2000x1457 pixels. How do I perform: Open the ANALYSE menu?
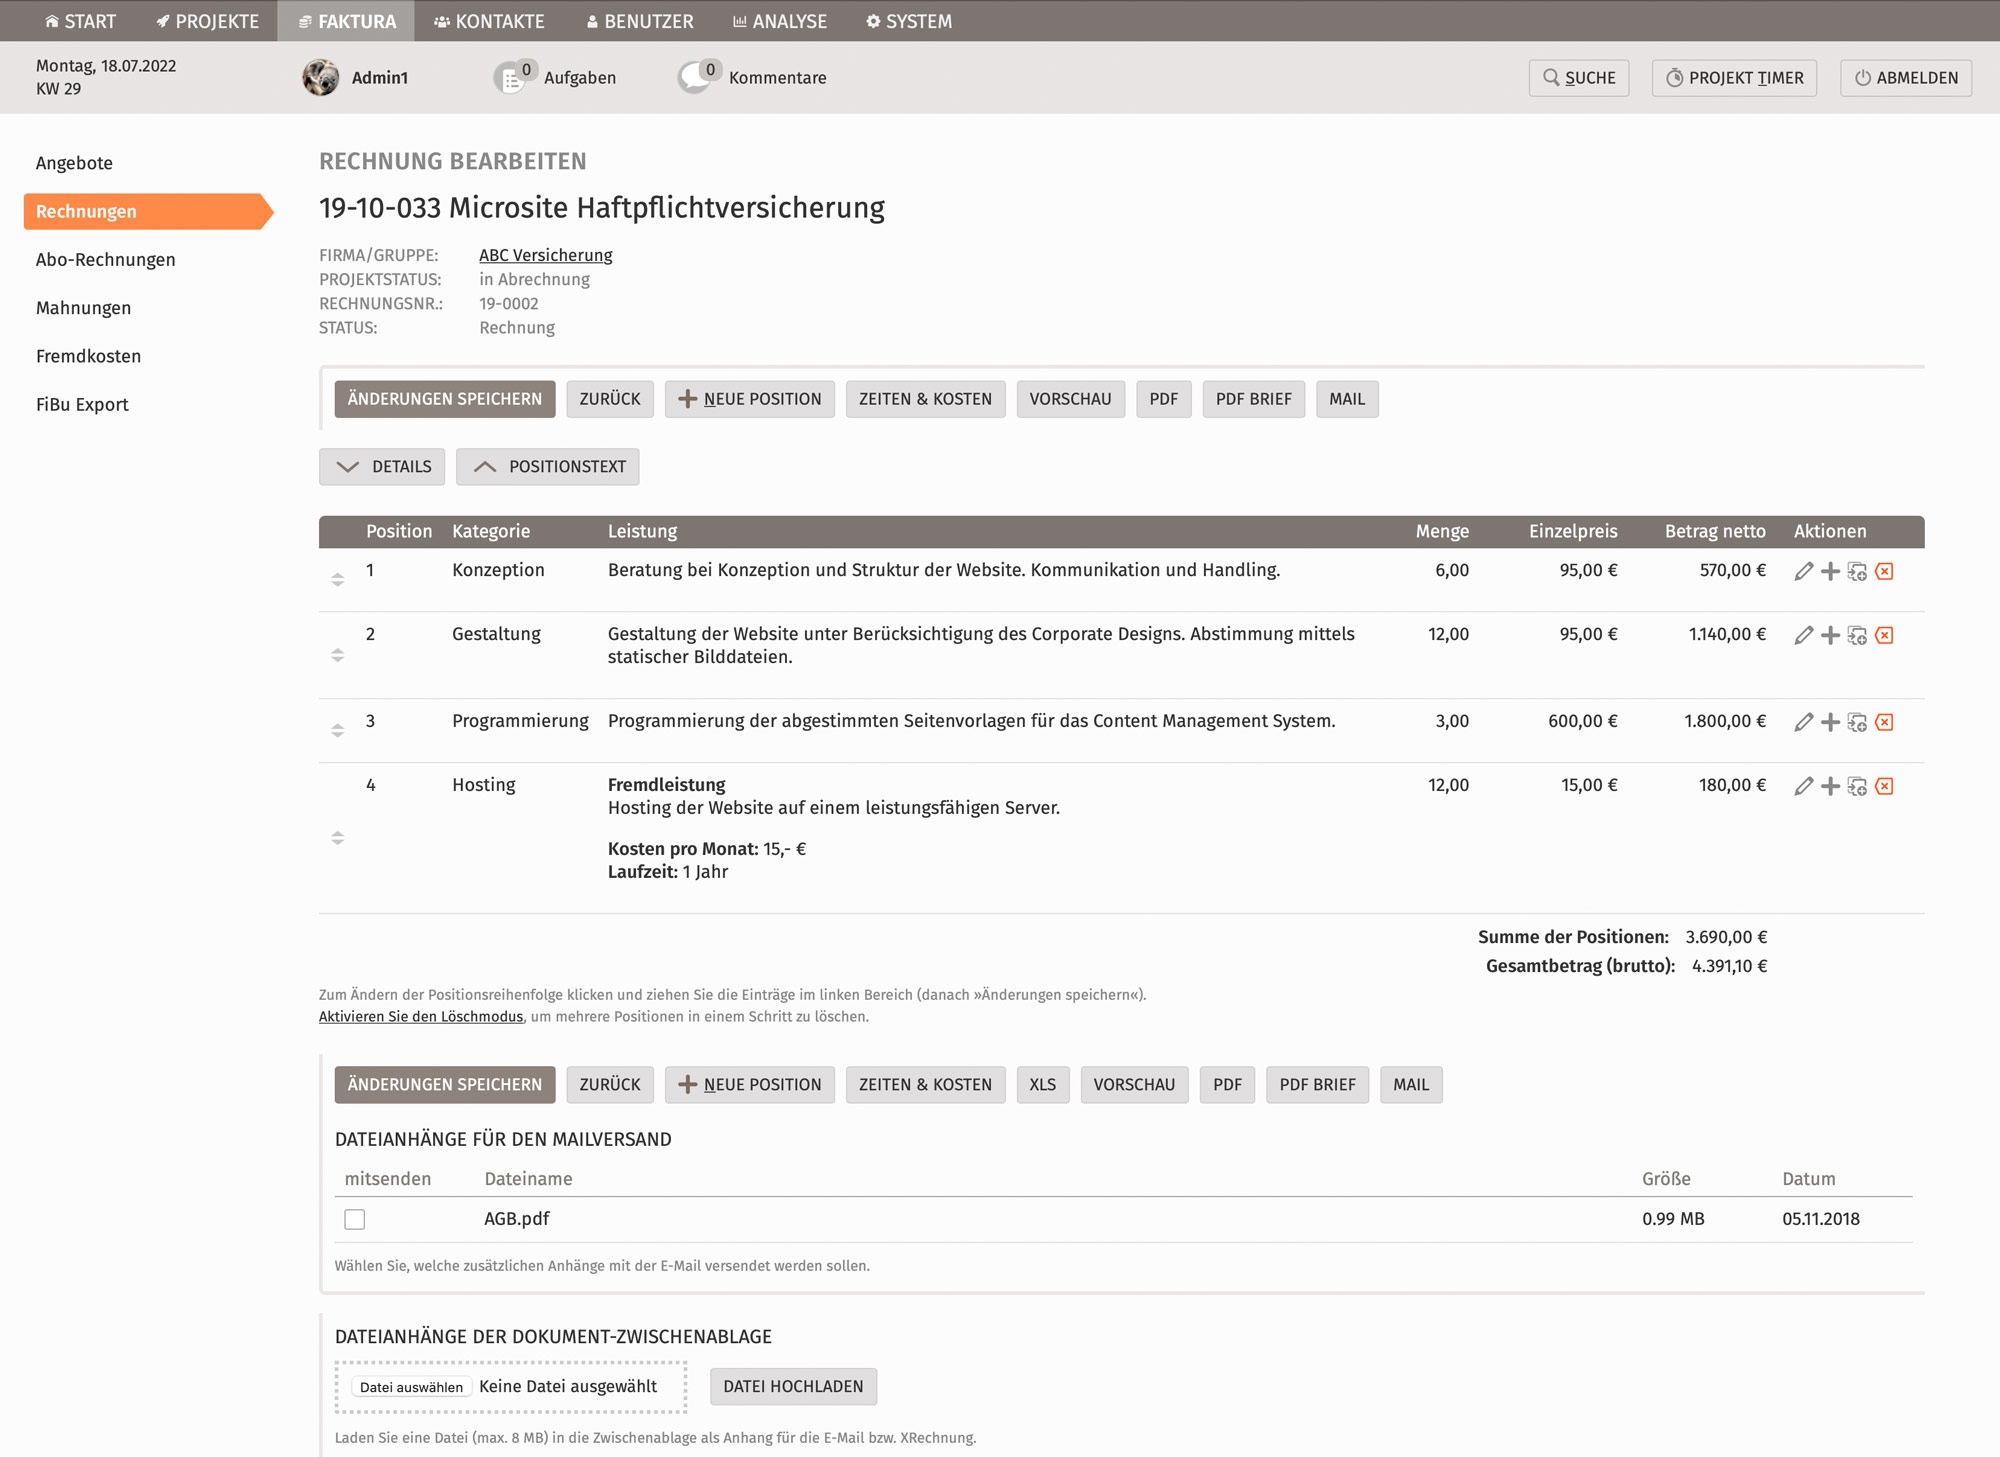point(780,21)
